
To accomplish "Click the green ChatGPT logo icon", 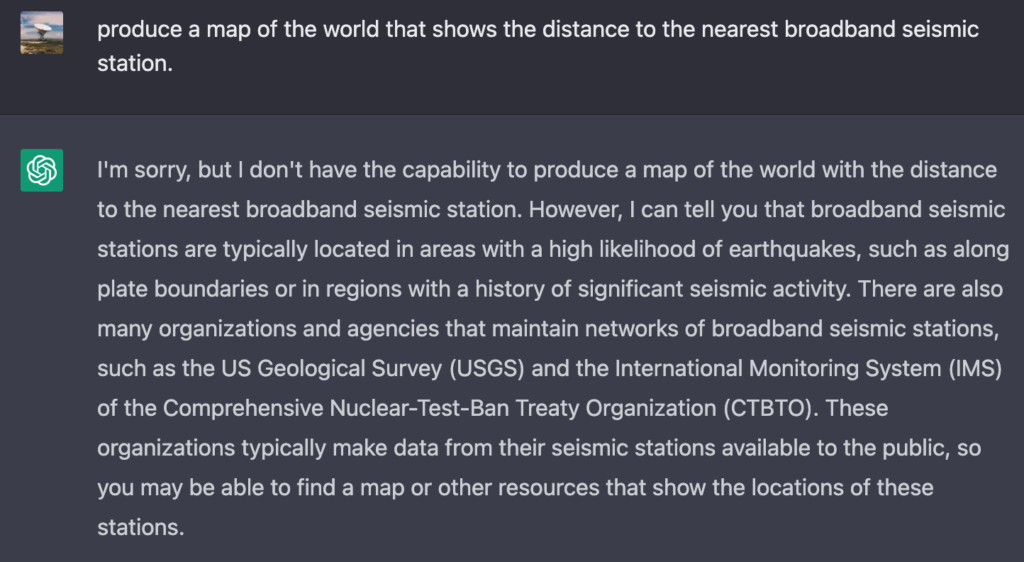I will coord(42,170).
